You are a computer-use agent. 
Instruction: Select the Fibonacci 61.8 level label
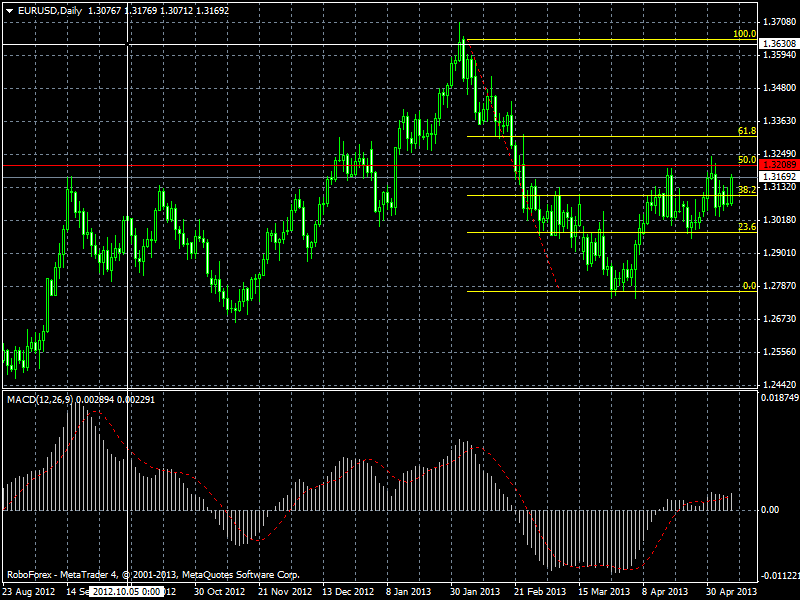(x=747, y=131)
